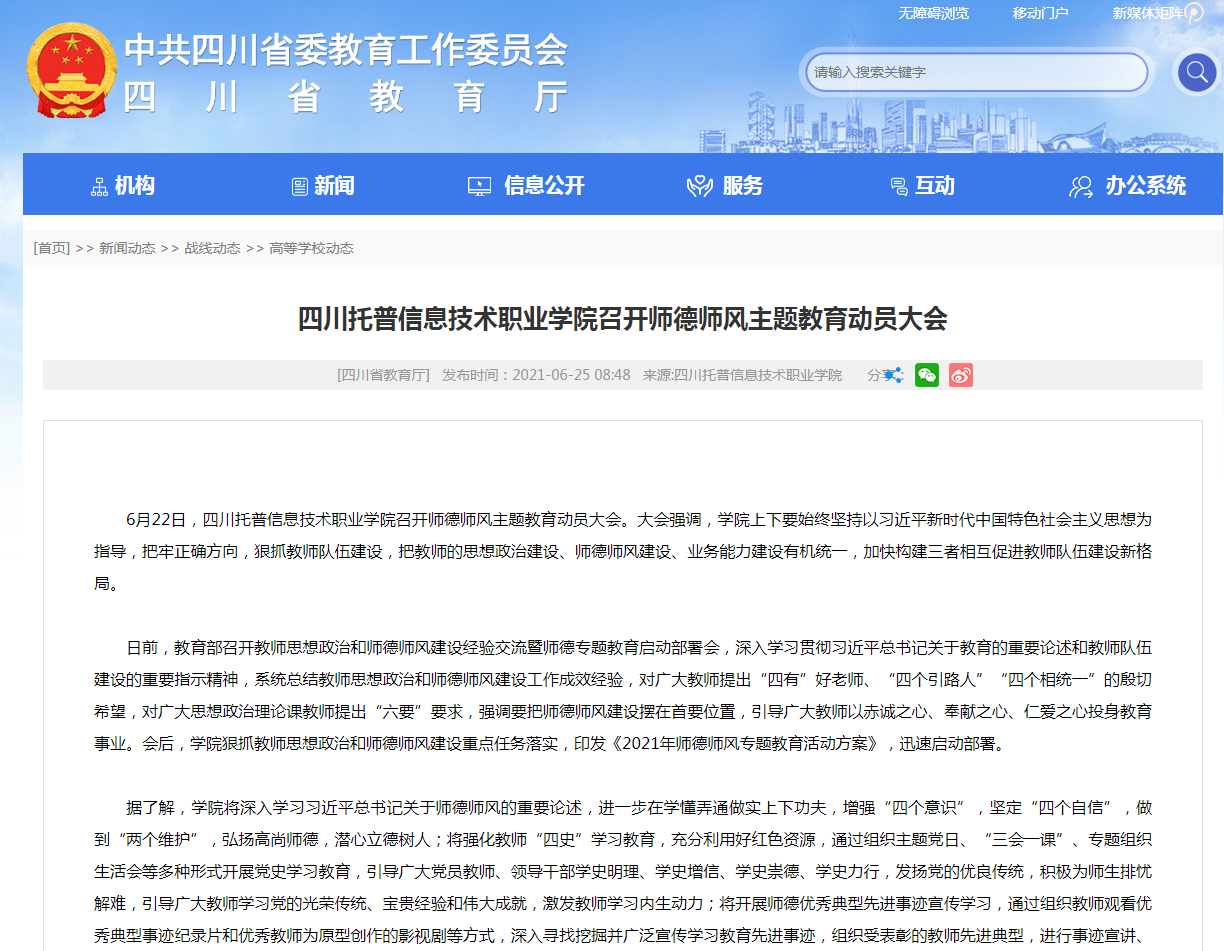Viewport: 1224px width, 951px height.
Task: Share article to WeChat
Action: [927, 375]
